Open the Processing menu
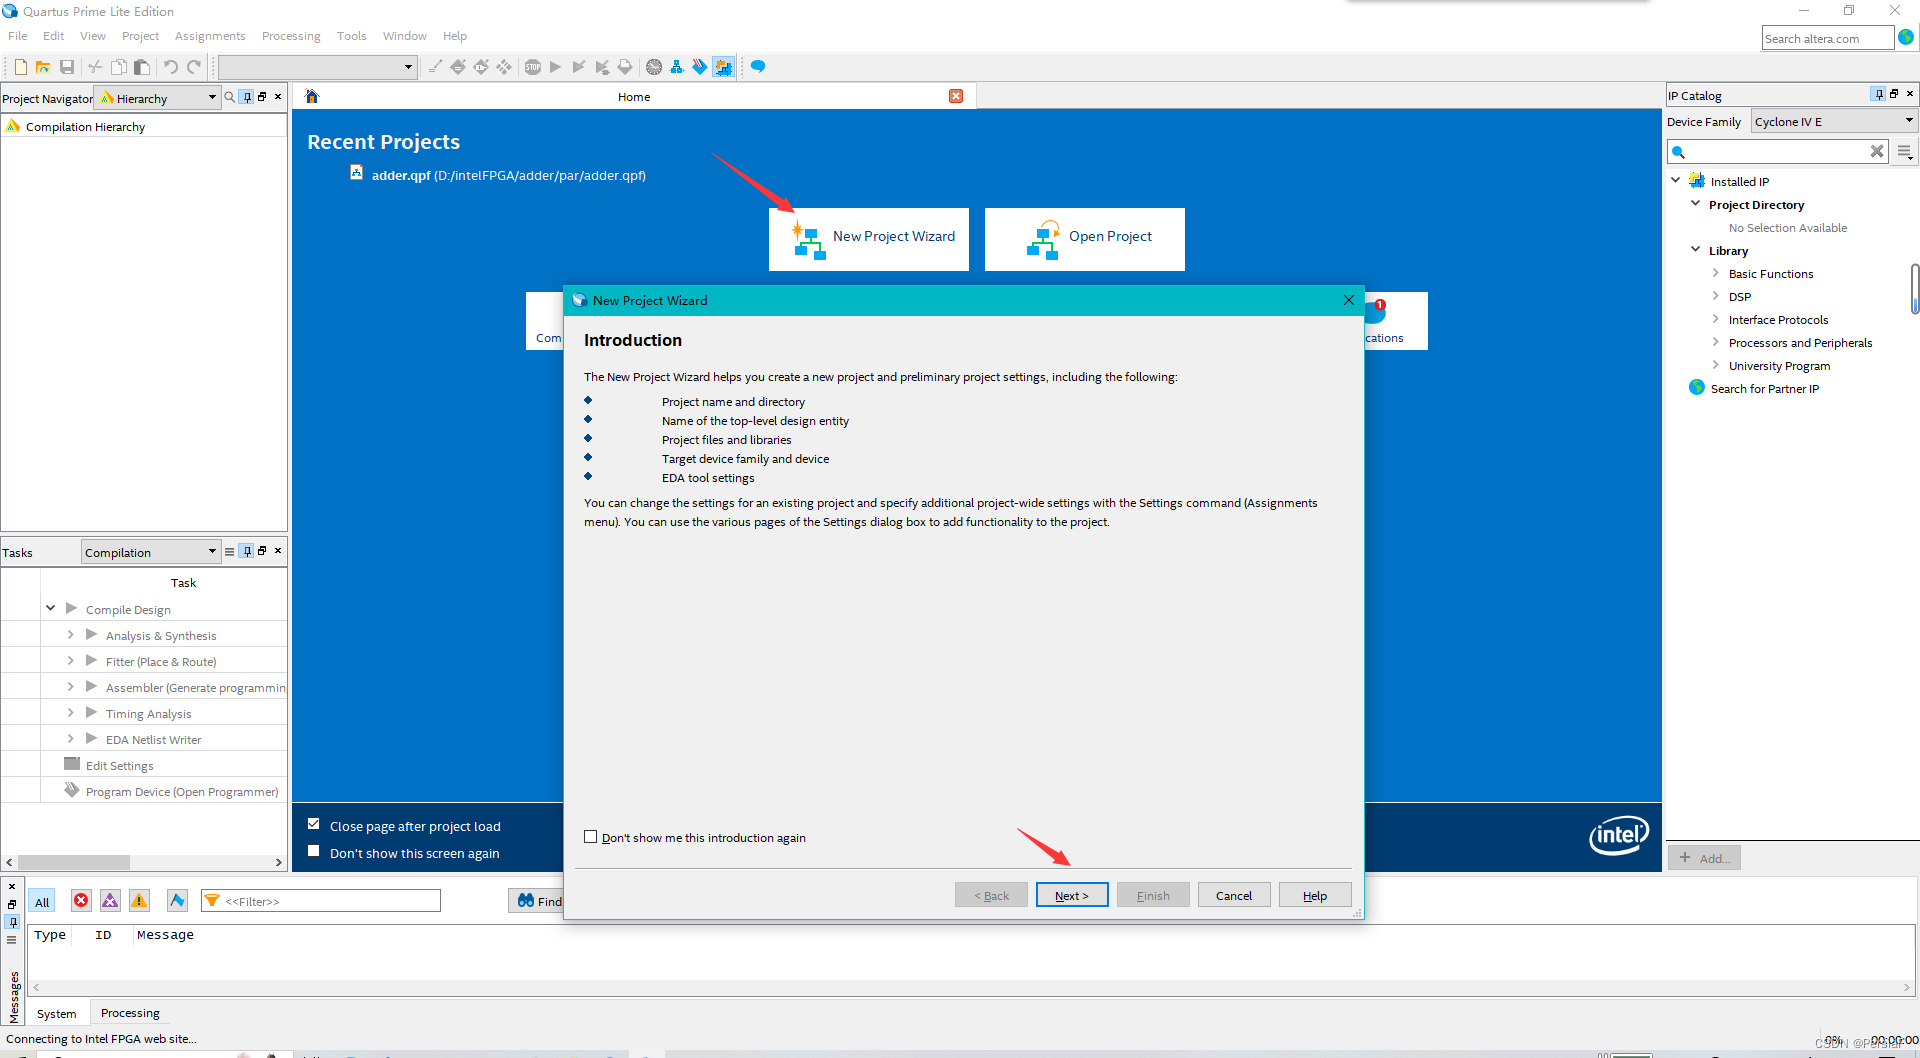Image resolution: width=1920 pixels, height=1058 pixels. click(291, 36)
